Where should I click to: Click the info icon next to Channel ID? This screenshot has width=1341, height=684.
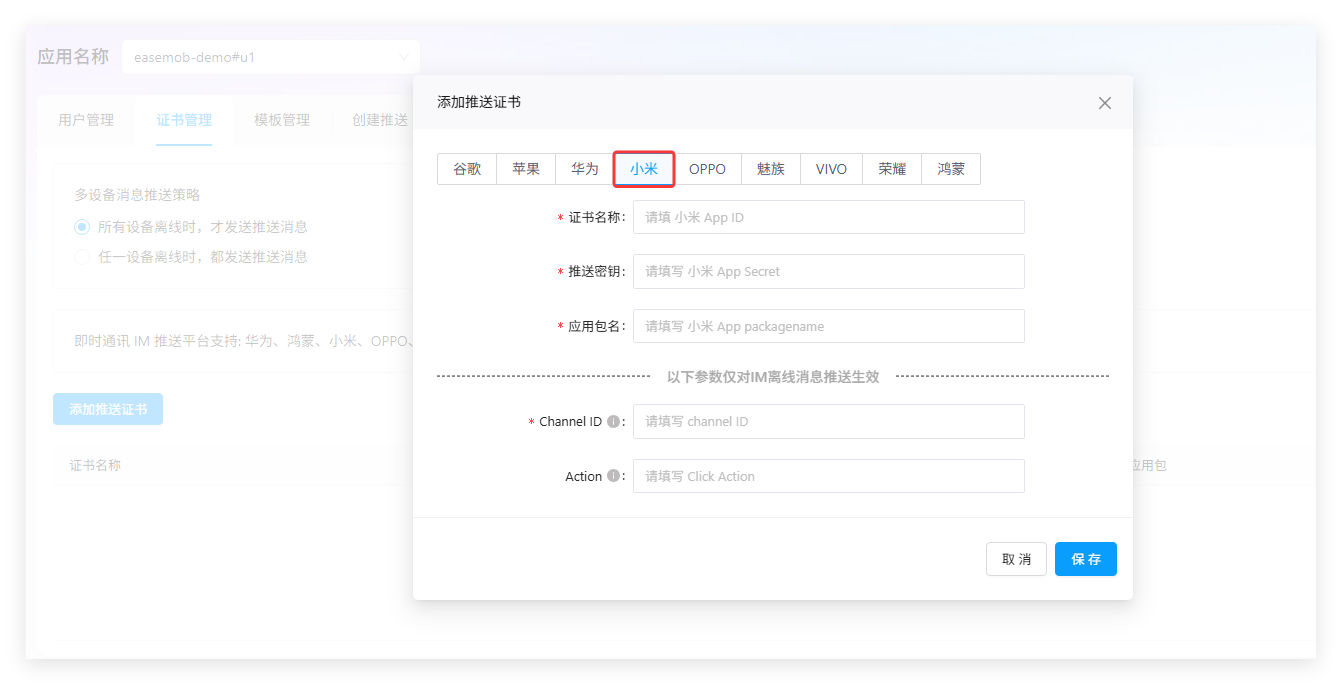[614, 422]
